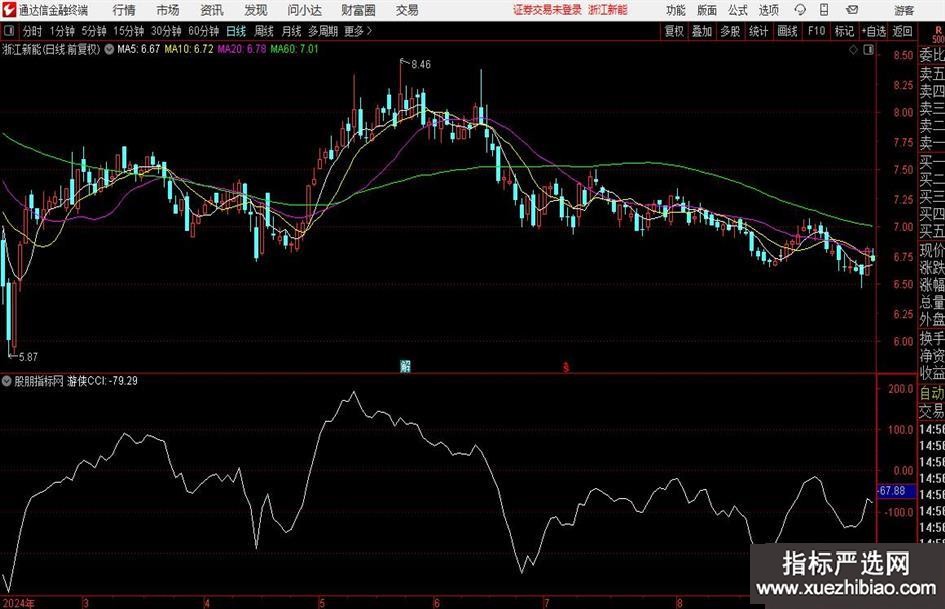Image resolution: width=945 pixels, height=609 pixels.
Task: Open the 问小达 menu
Action: (304, 10)
